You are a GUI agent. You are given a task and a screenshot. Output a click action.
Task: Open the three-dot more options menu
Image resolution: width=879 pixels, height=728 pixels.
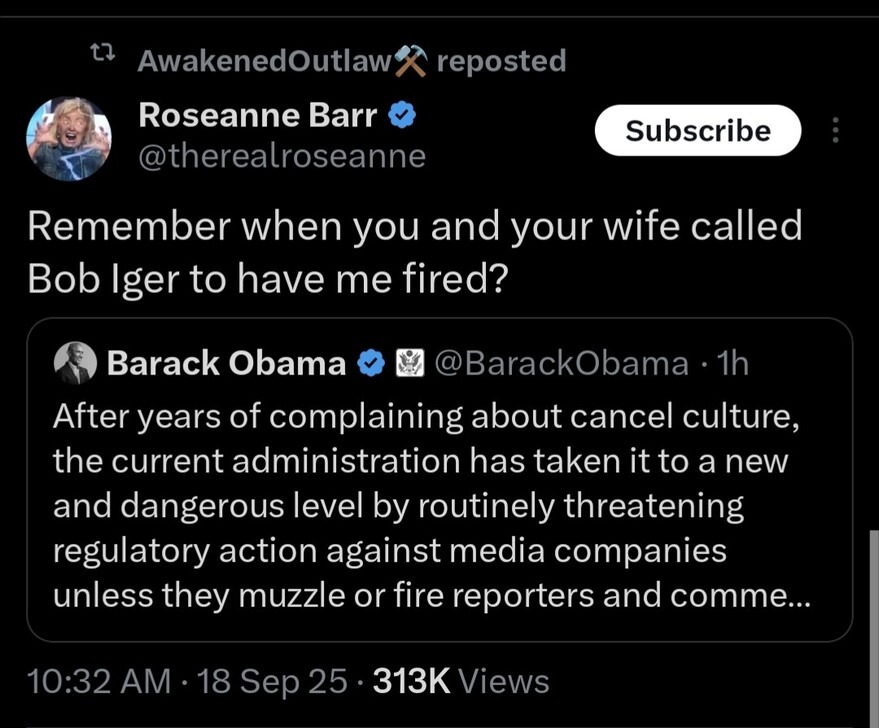[x=837, y=131]
